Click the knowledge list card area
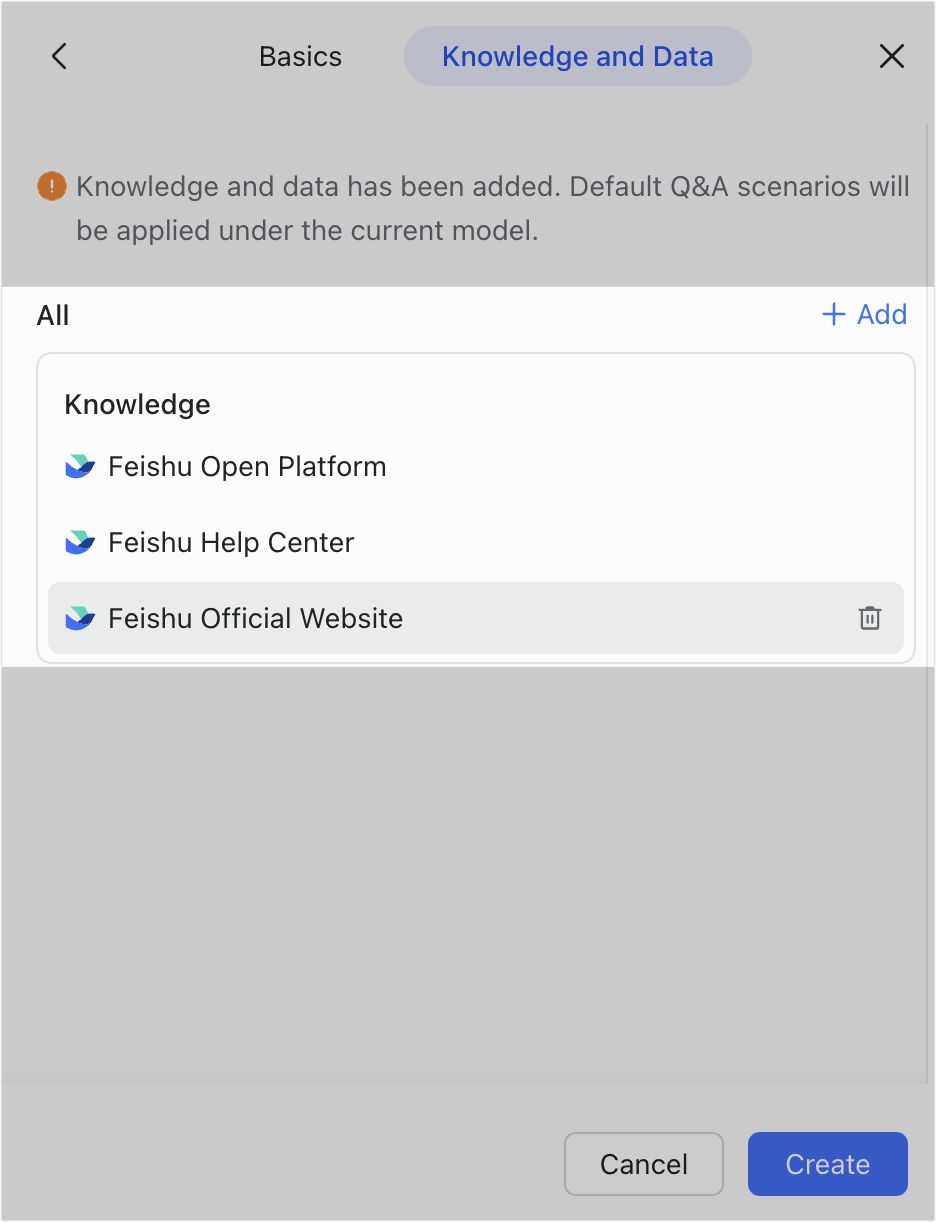 (476, 506)
